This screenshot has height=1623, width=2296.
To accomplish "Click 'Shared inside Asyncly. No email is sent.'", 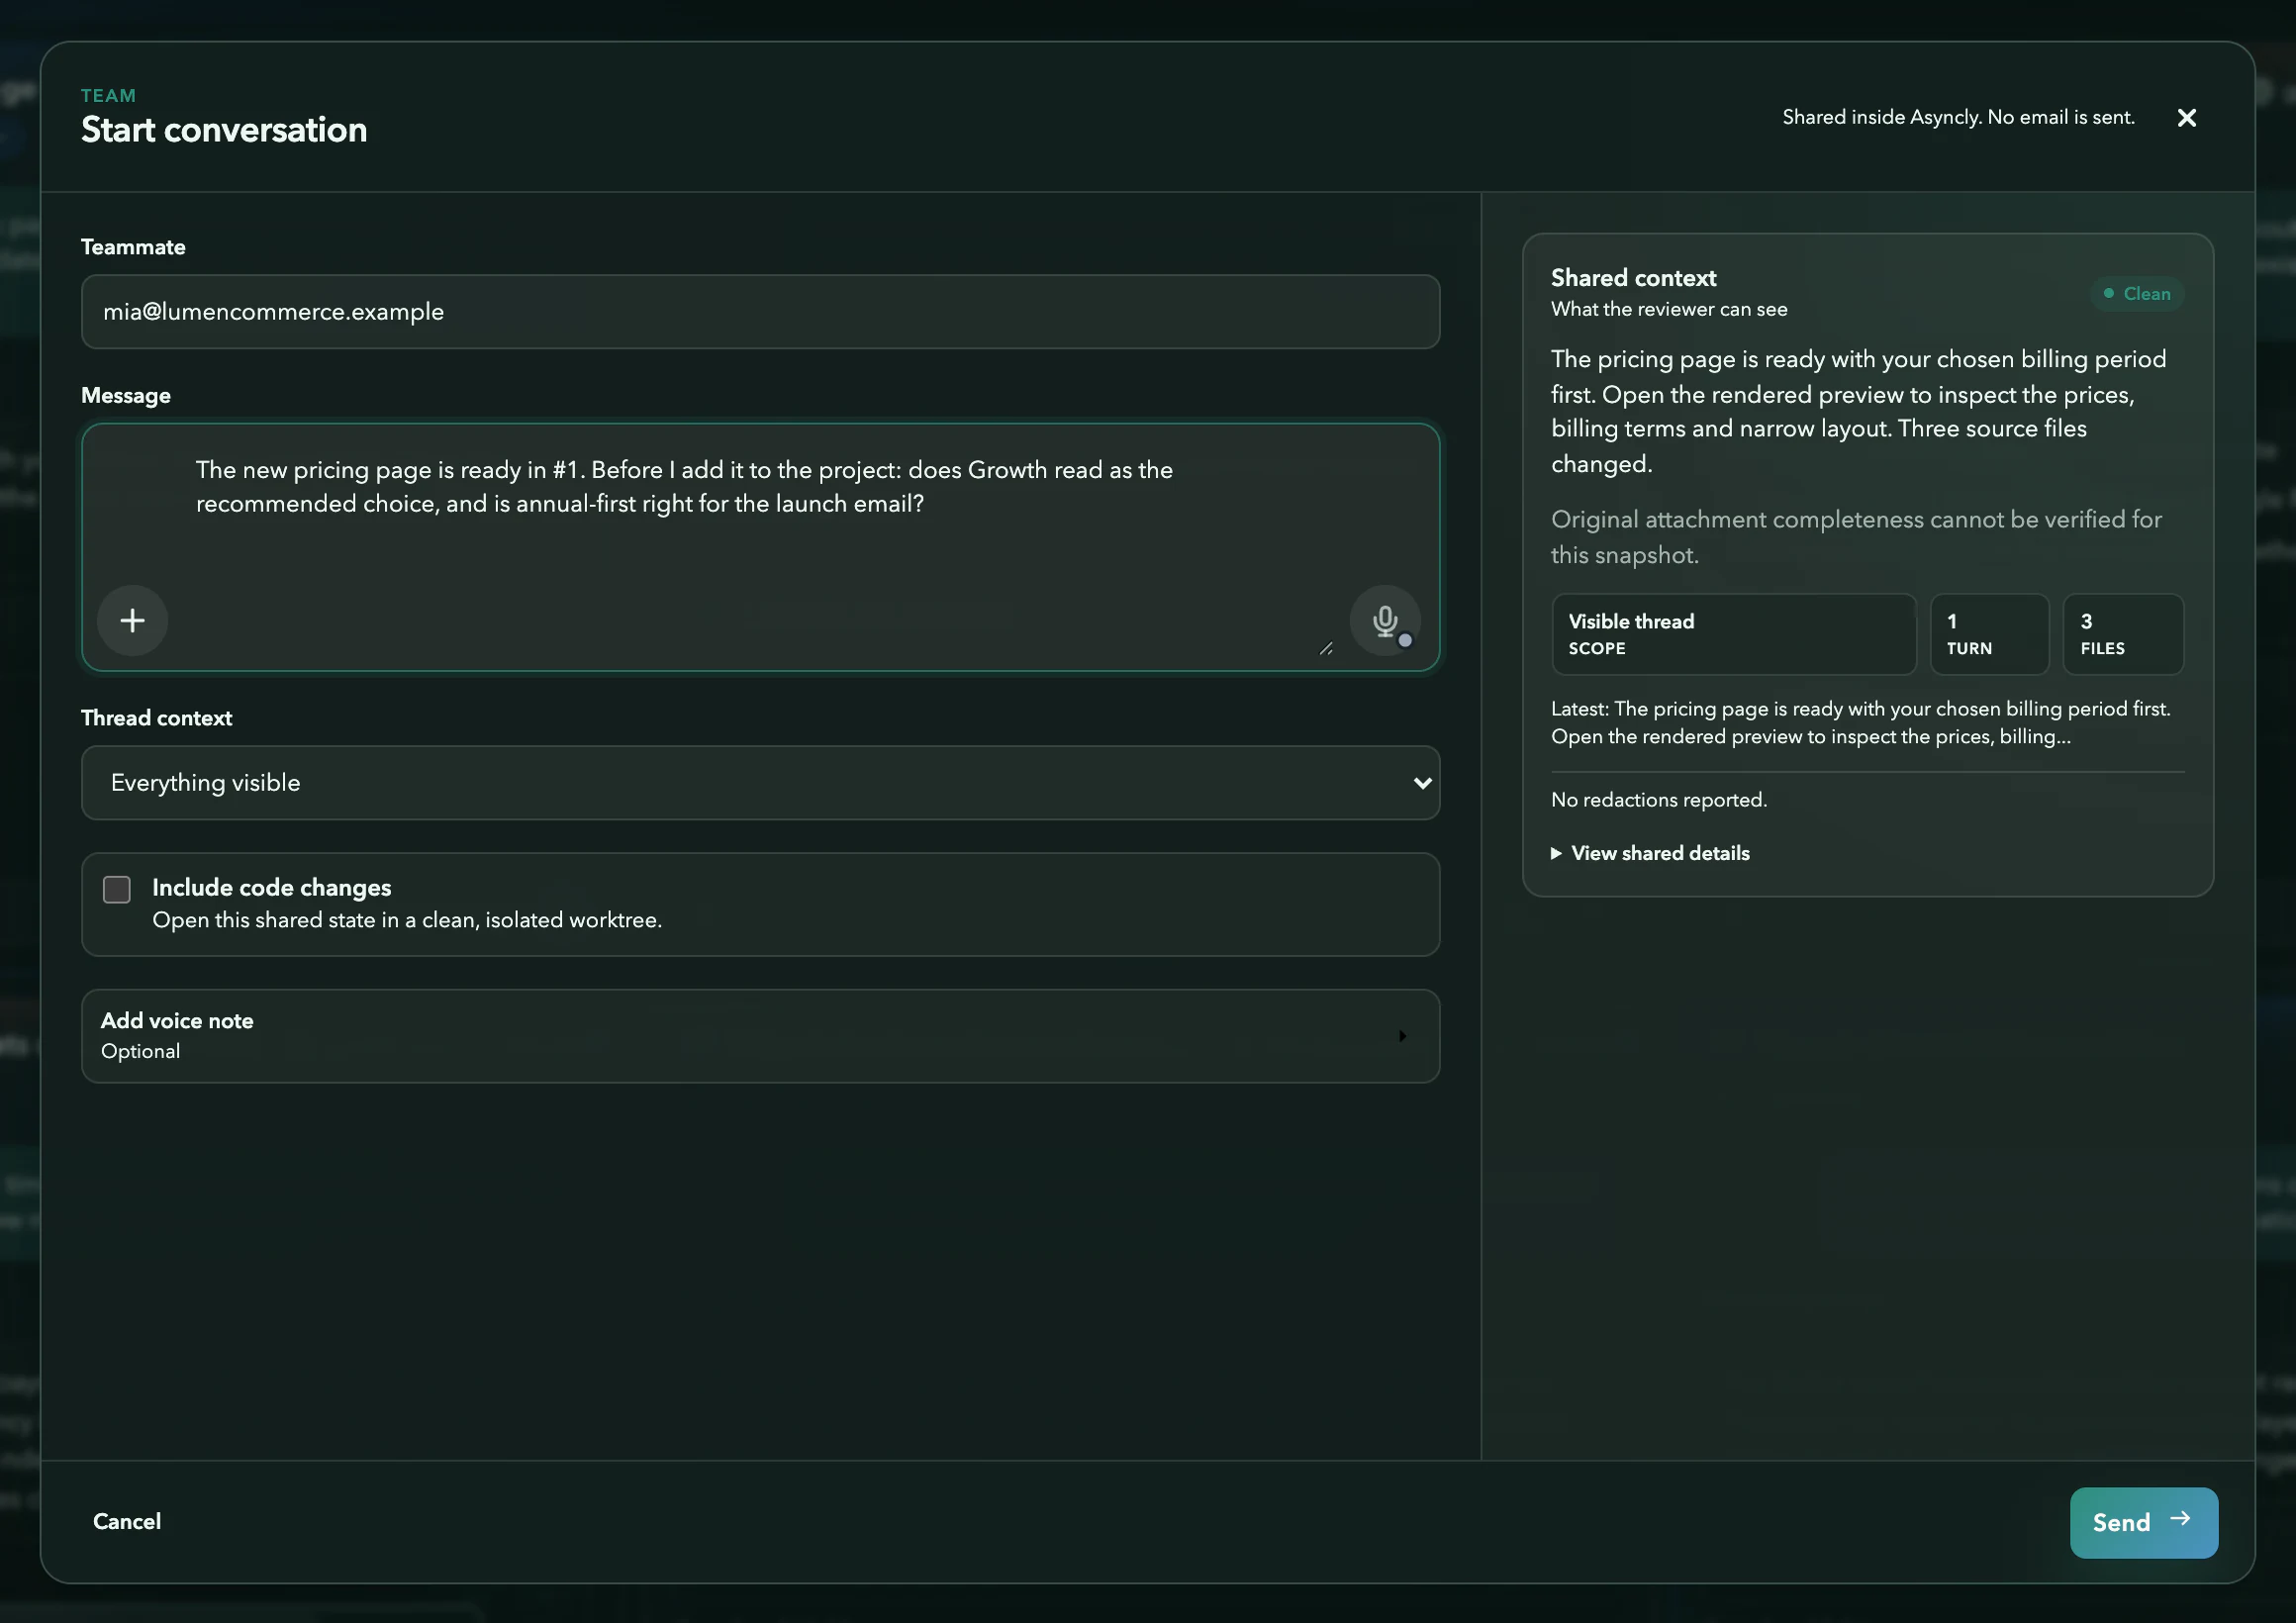I will click(1958, 117).
